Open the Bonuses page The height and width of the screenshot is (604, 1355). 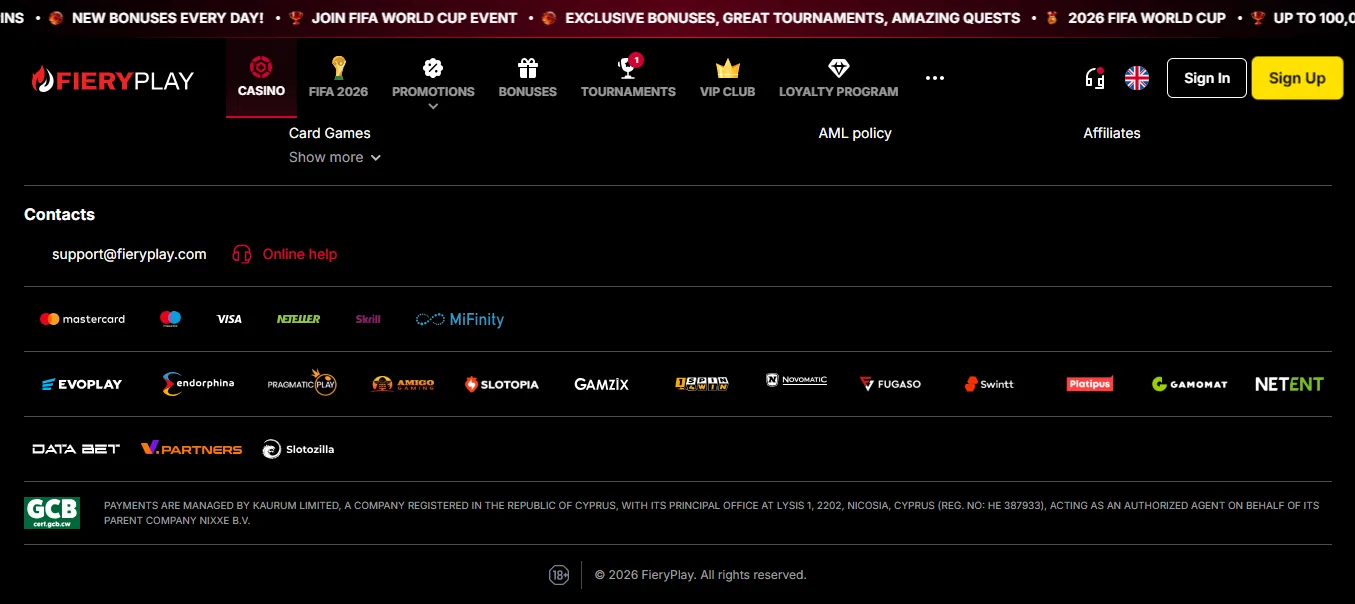pos(527,78)
